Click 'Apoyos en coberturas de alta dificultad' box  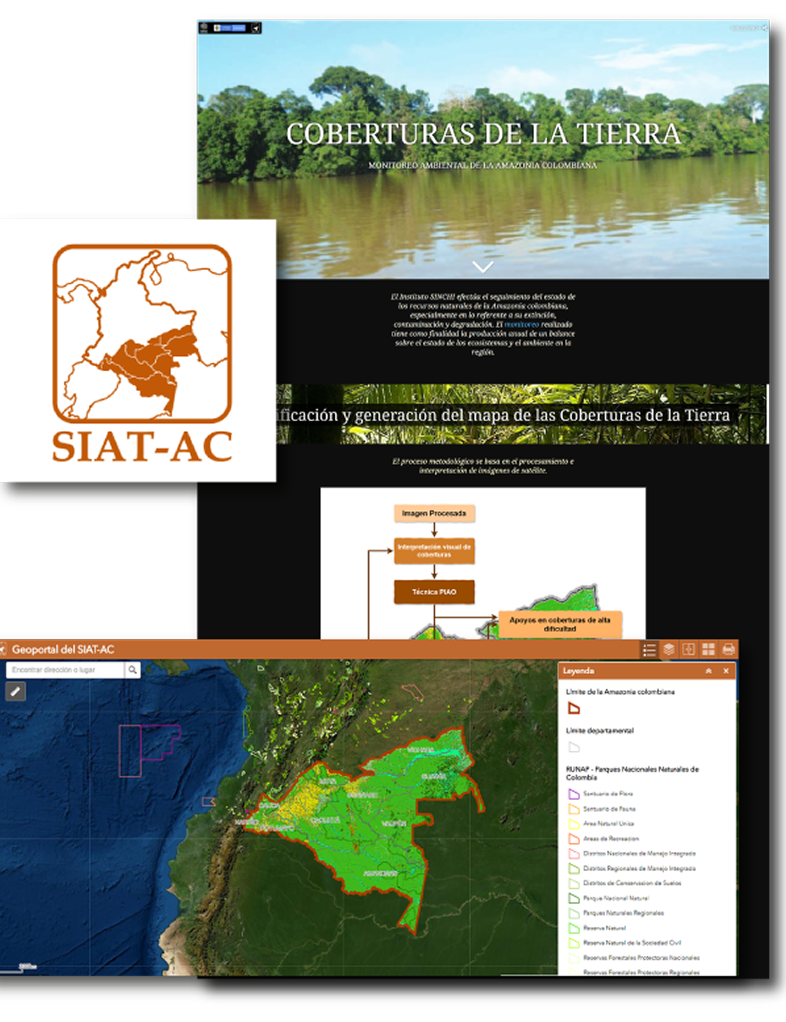[x=560, y=624]
